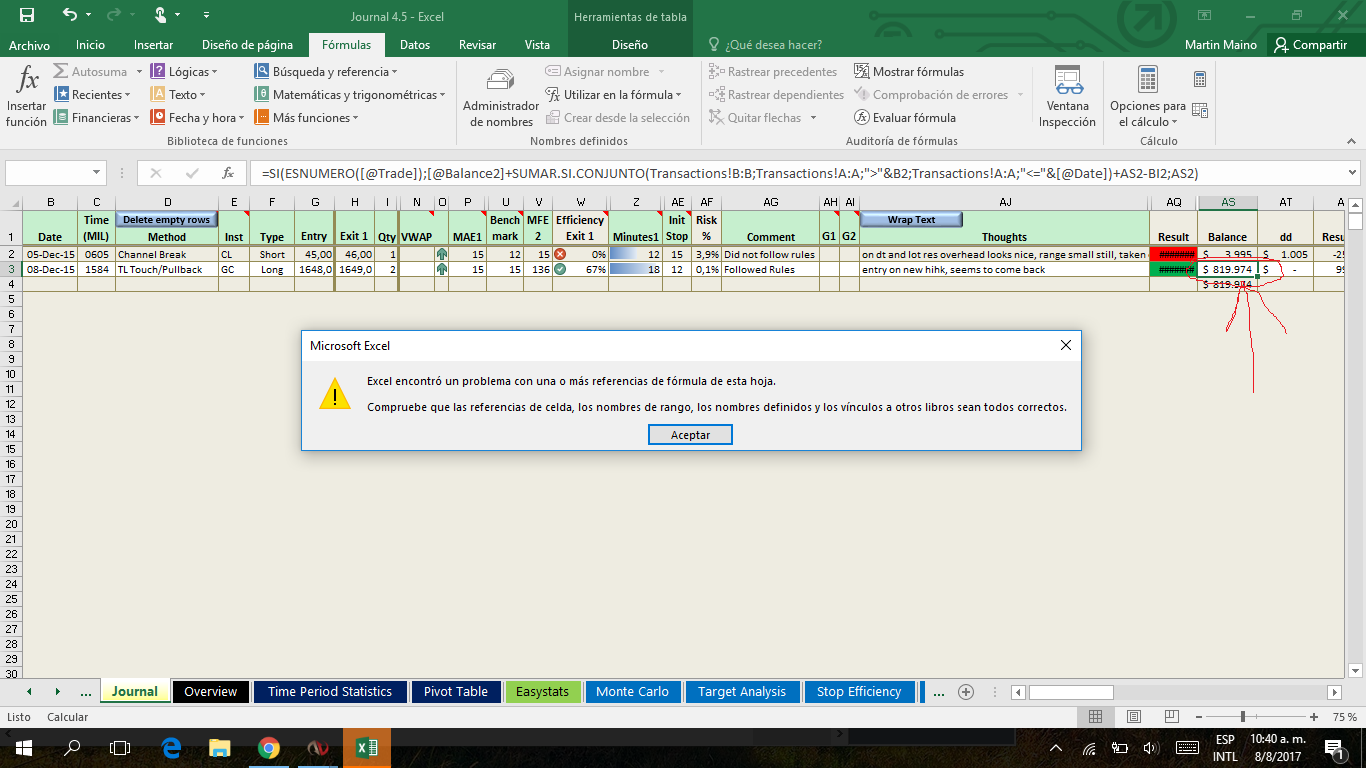
Task: Select the cell containing TL Touch/Pullback
Action: pyautogui.click(x=167, y=270)
